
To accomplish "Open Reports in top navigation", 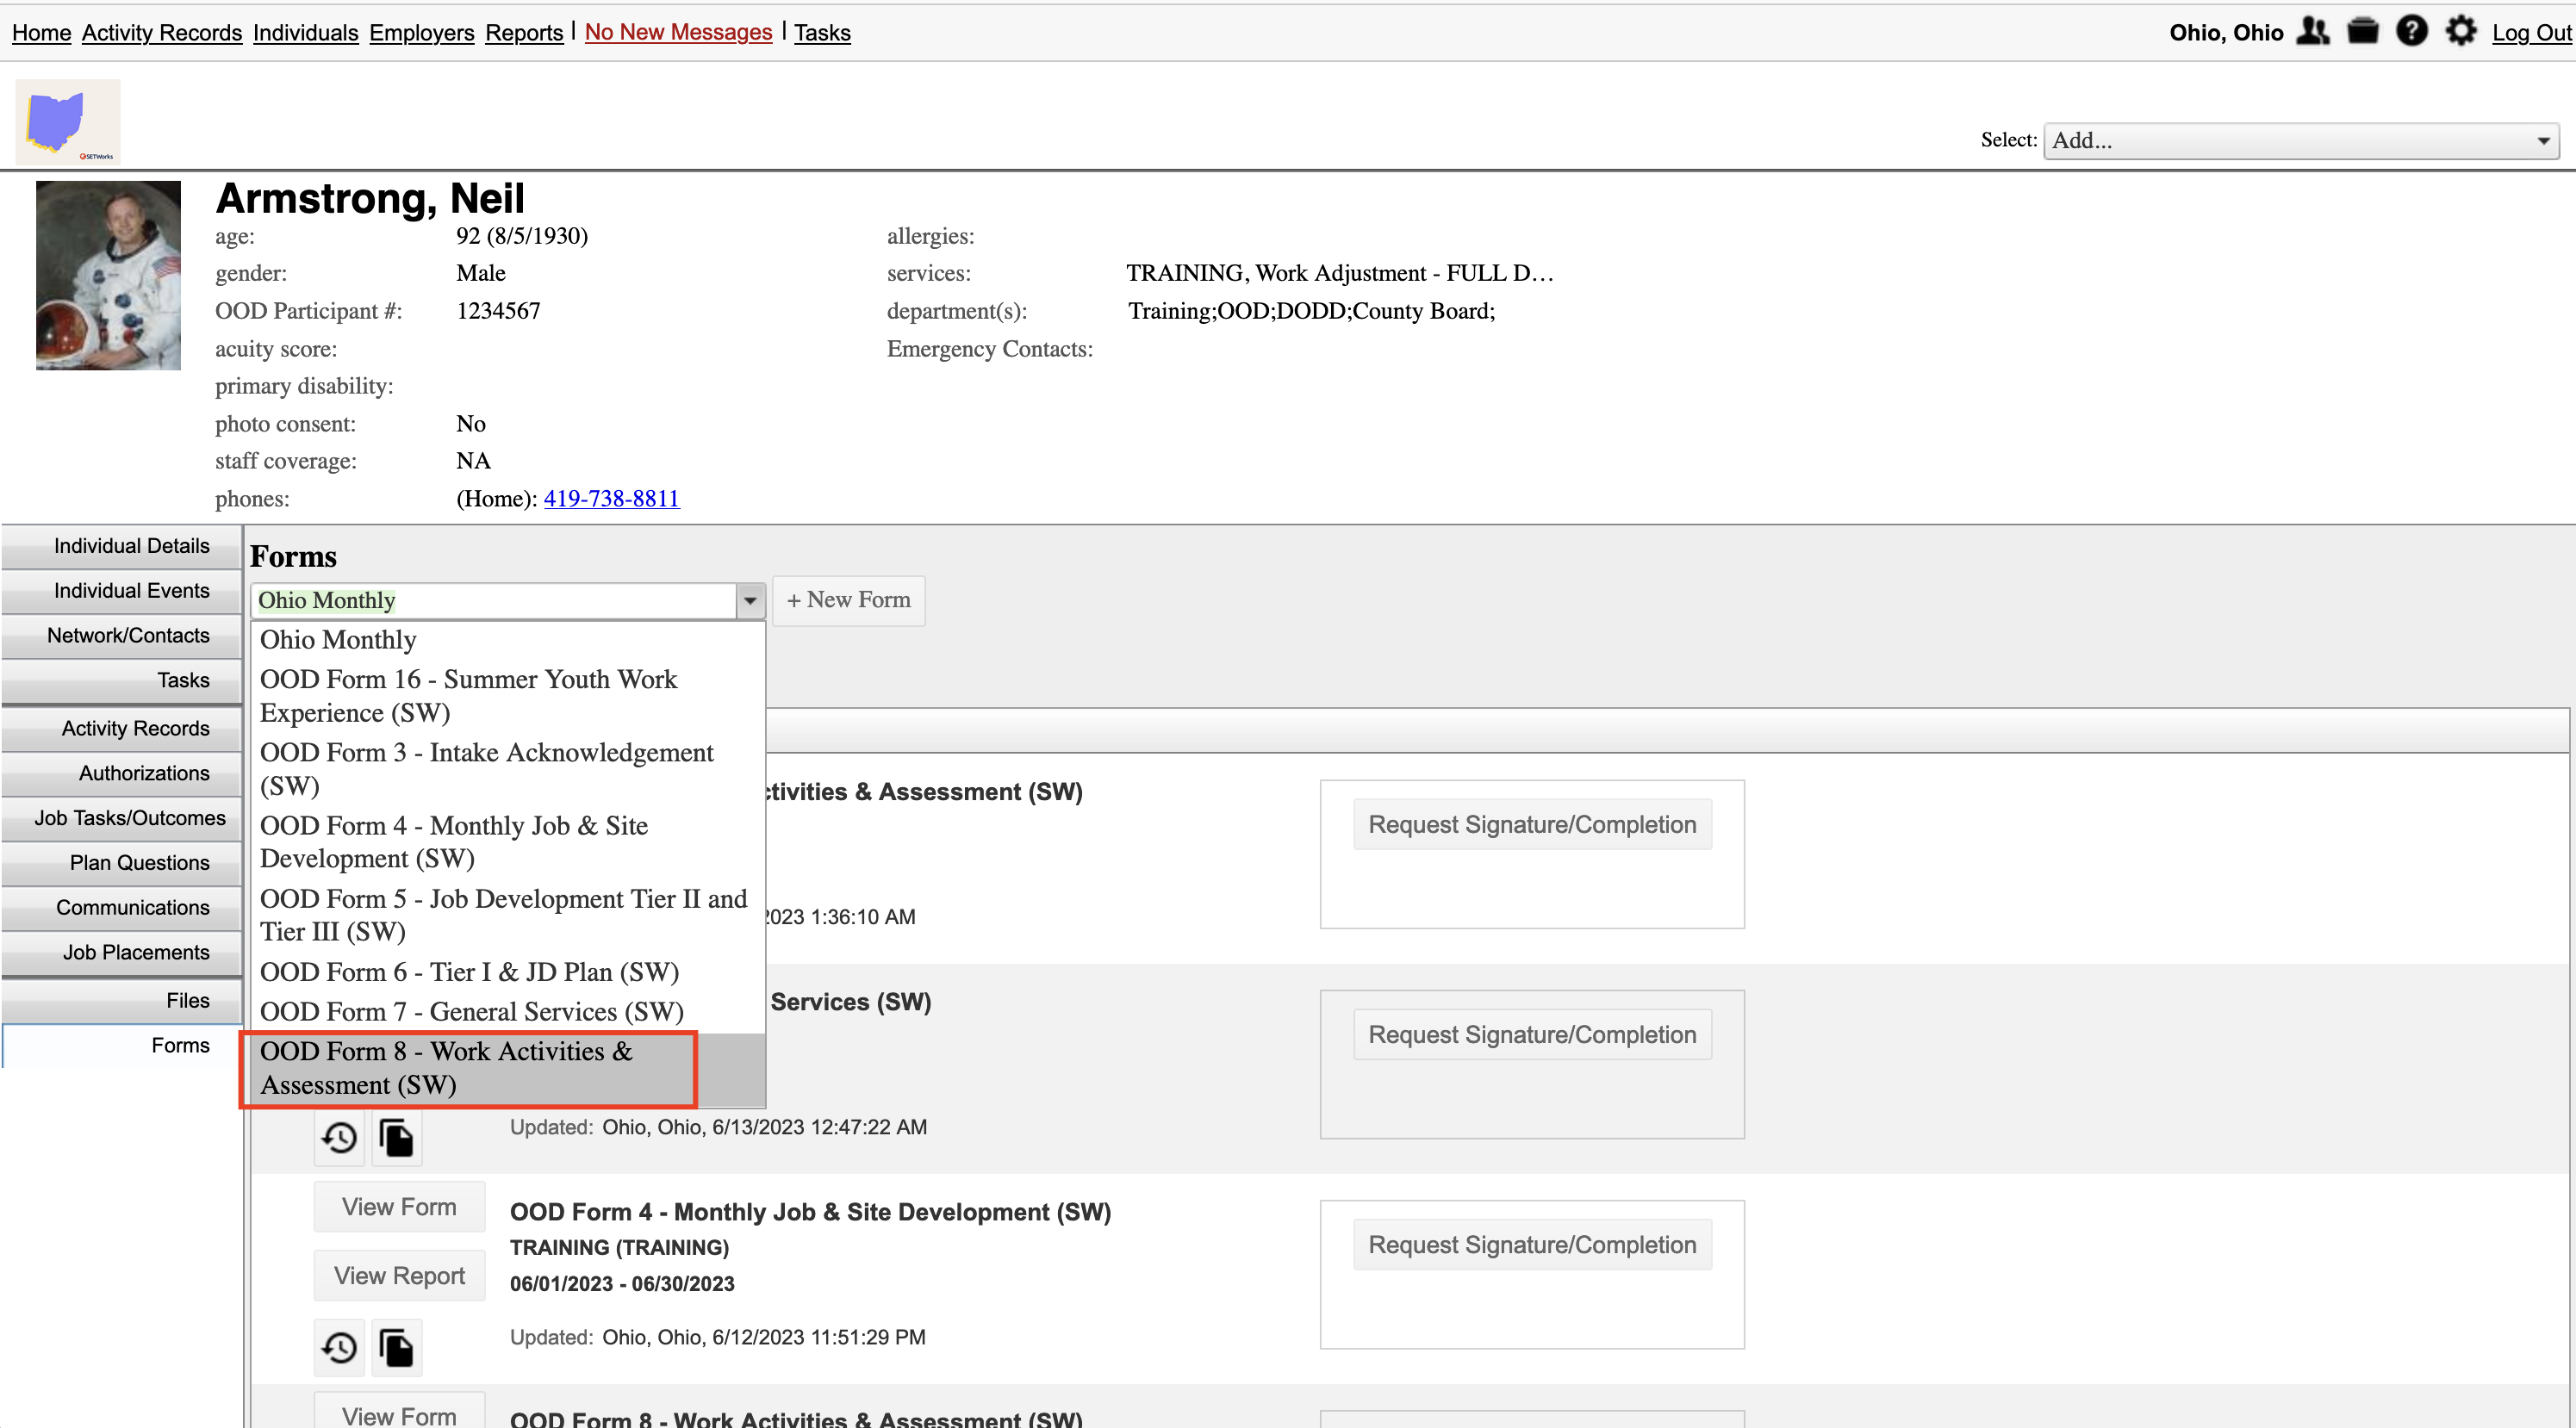I will [x=524, y=32].
